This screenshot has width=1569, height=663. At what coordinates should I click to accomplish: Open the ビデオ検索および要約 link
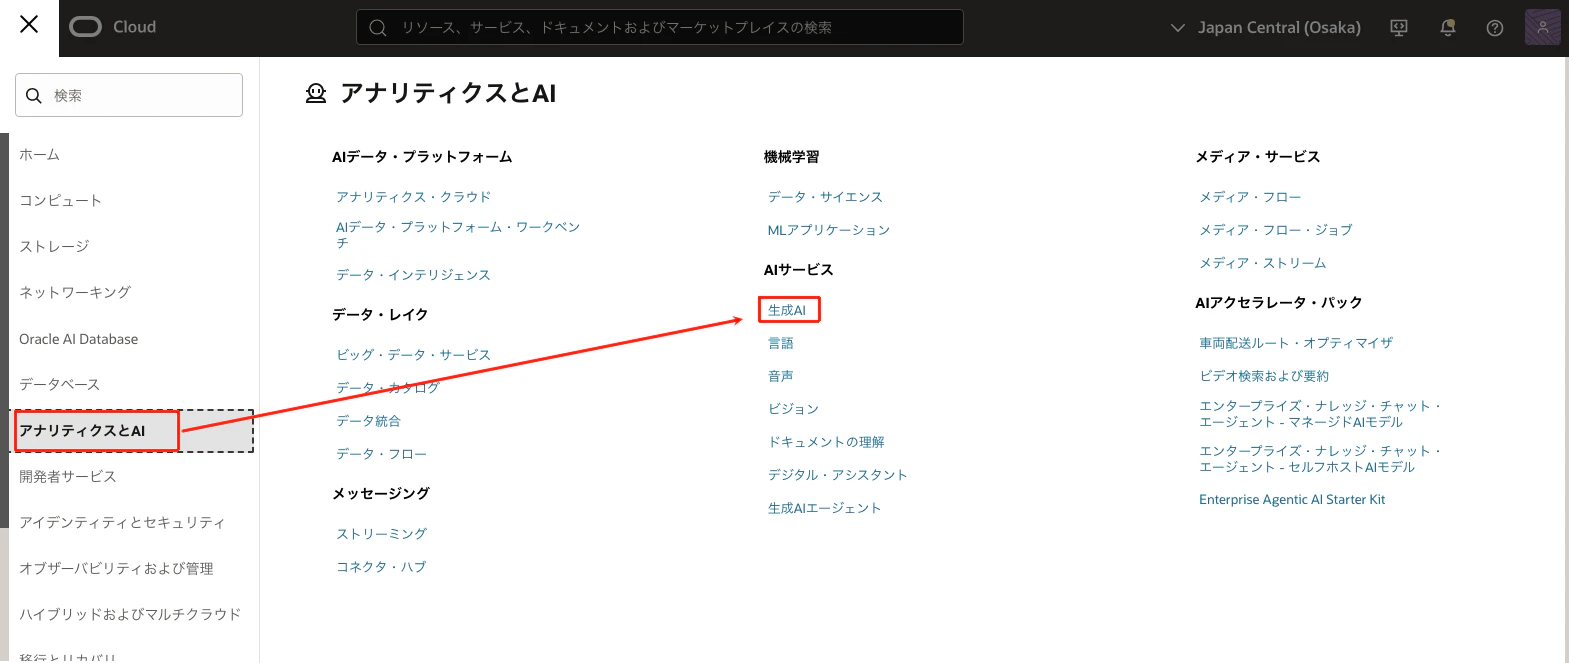(x=1264, y=376)
